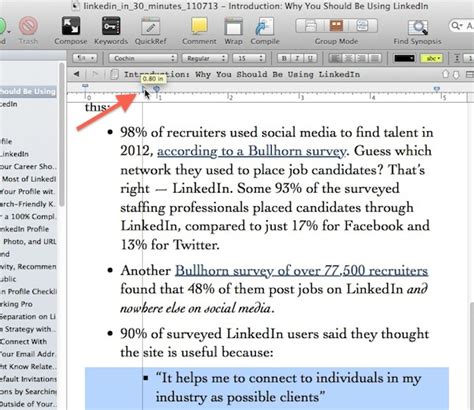
Task: Toggle underline formatting
Action: point(310,58)
